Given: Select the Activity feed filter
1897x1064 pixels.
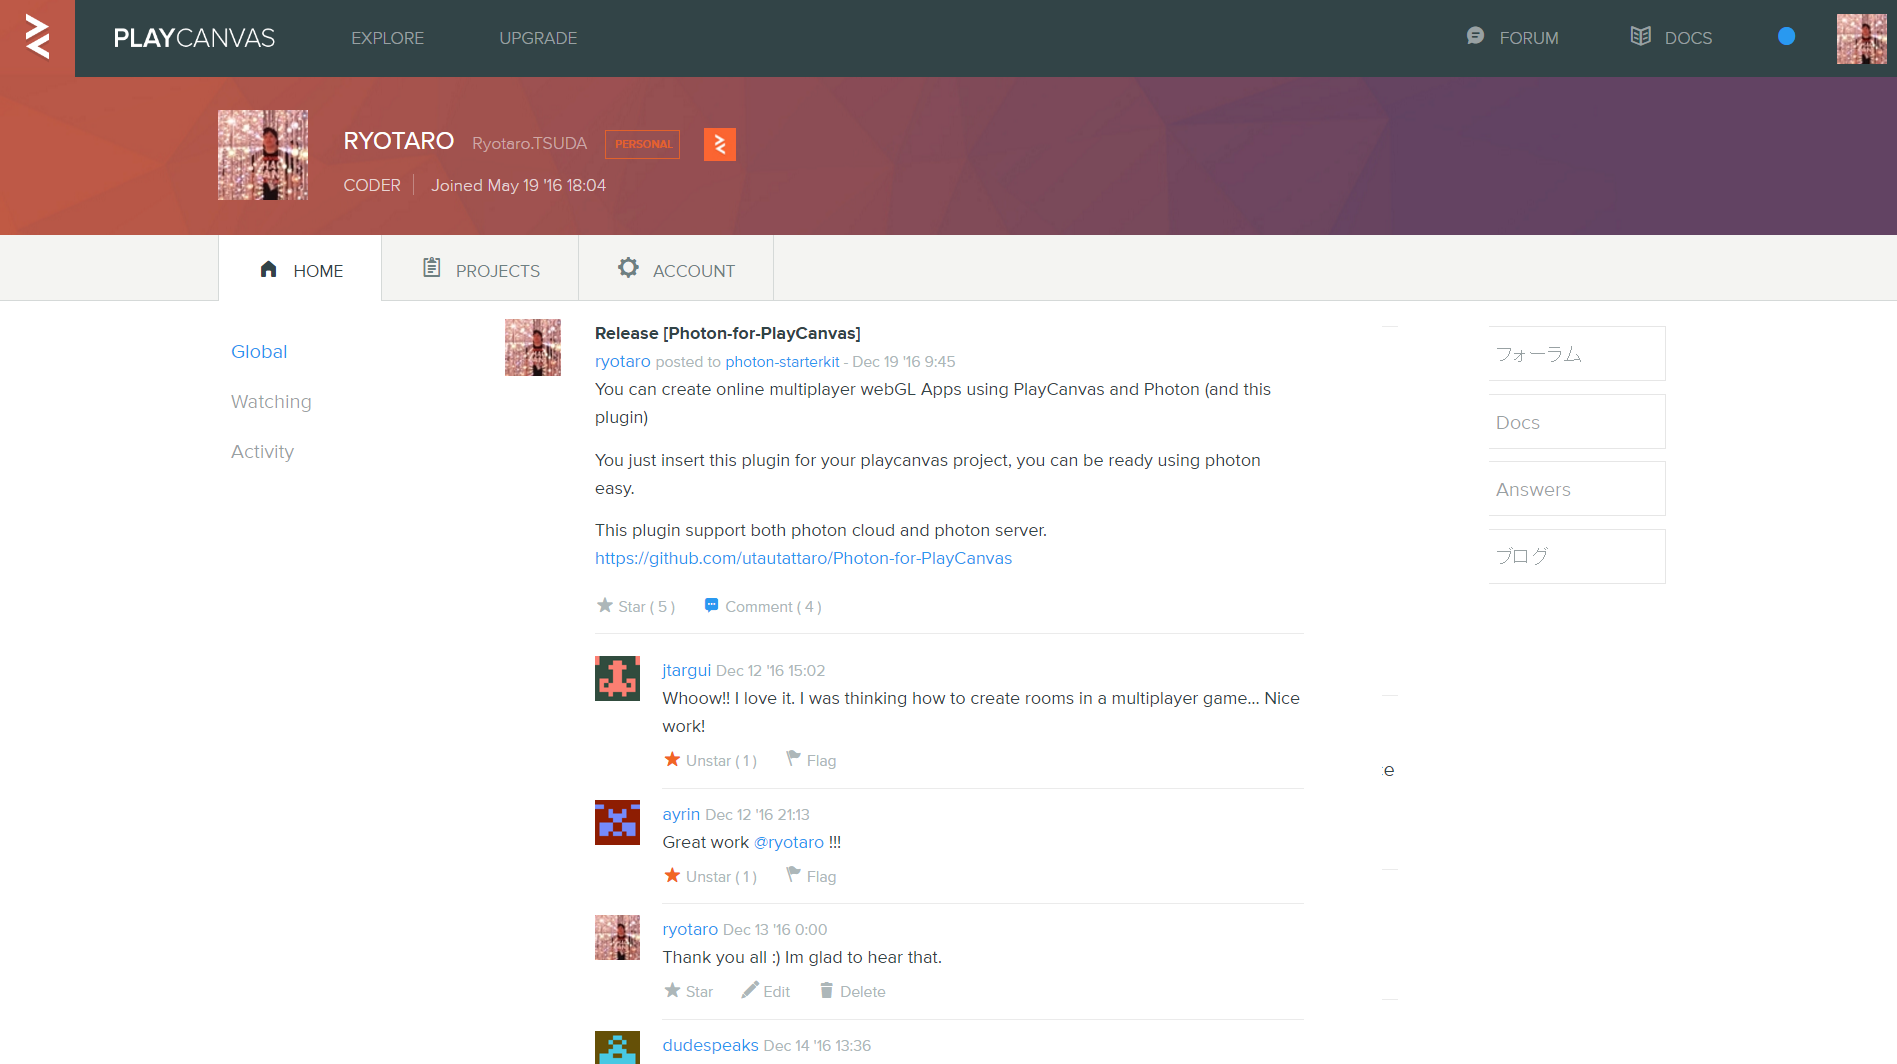Looking at the screenshot, I should coord(262,452).
